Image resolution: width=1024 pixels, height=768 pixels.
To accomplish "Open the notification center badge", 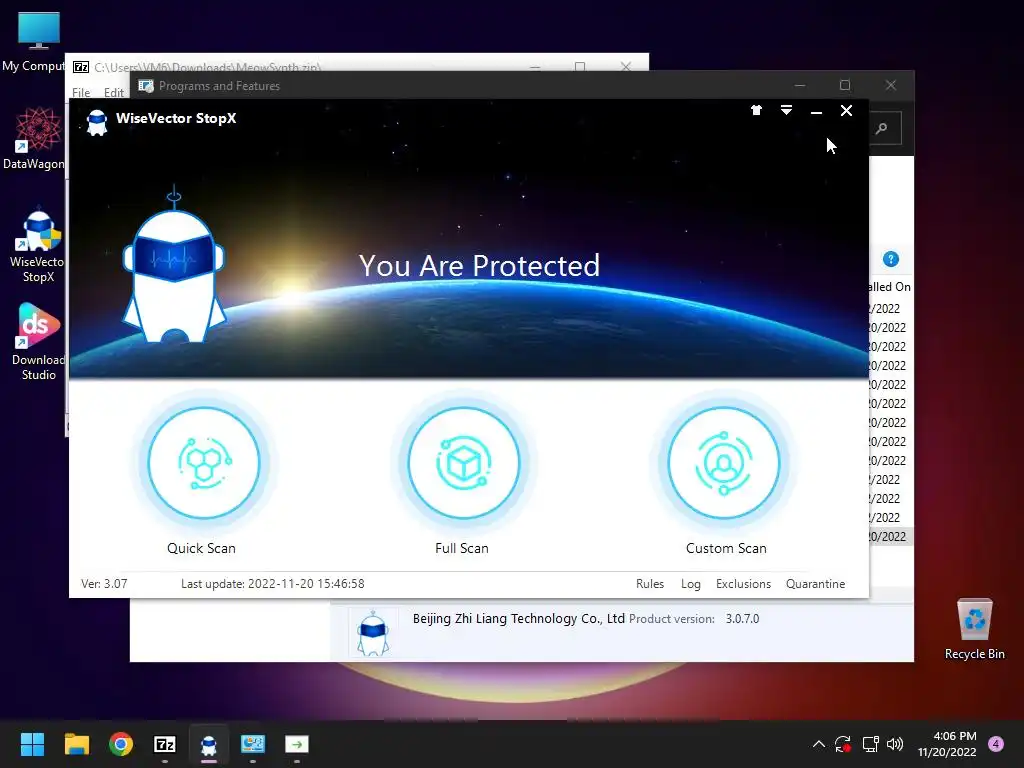I will point(996,744).
